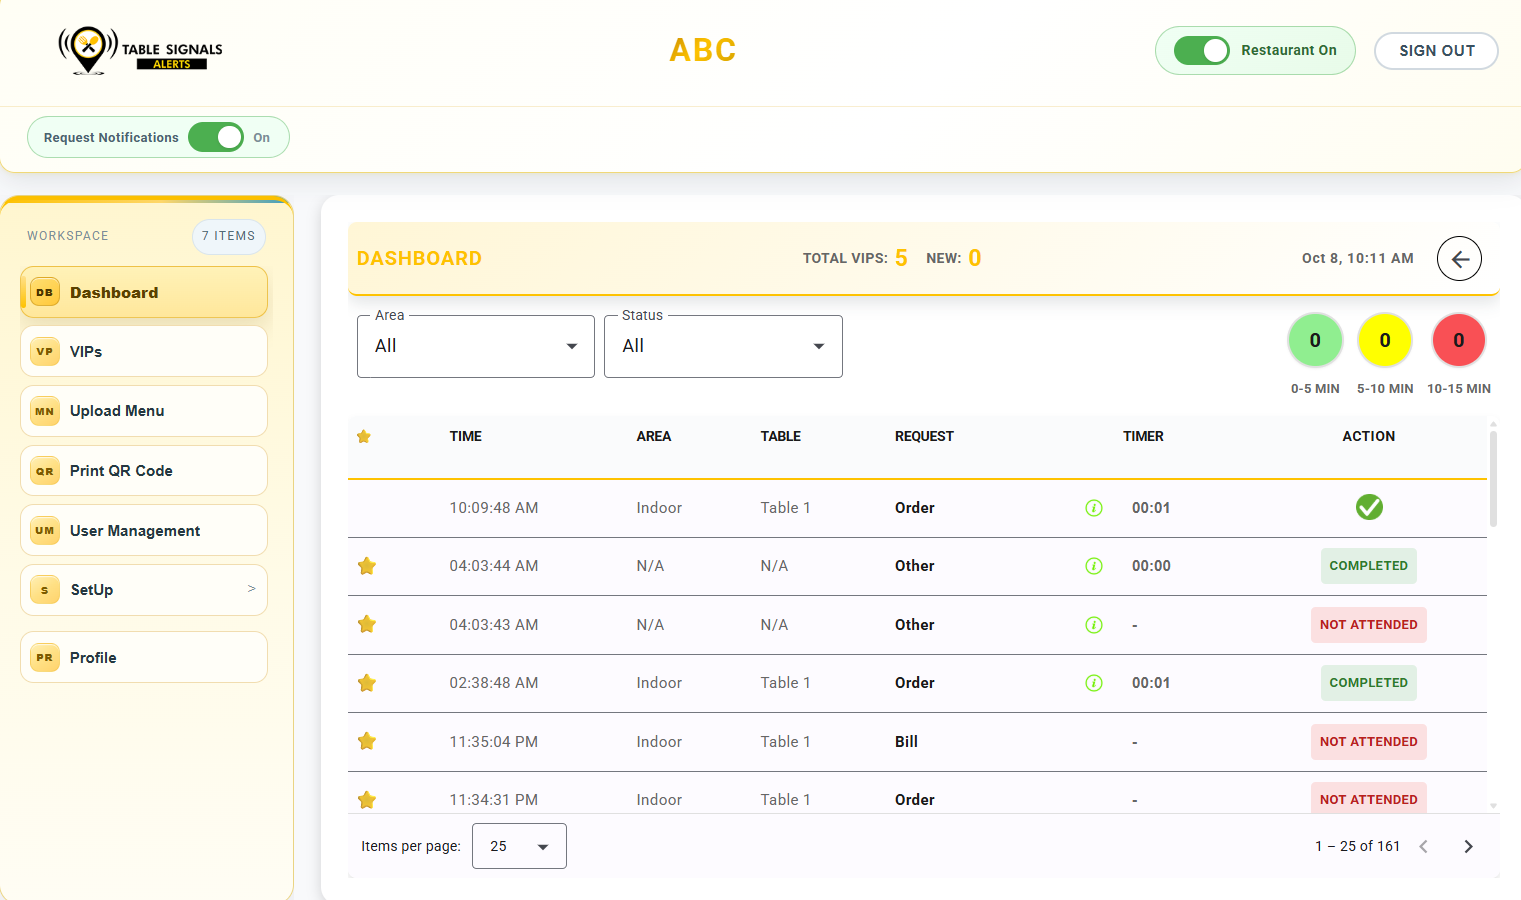Click the ABC restaurant name title
This screenshot has width=1521, height=900.
tap(703, 50)
